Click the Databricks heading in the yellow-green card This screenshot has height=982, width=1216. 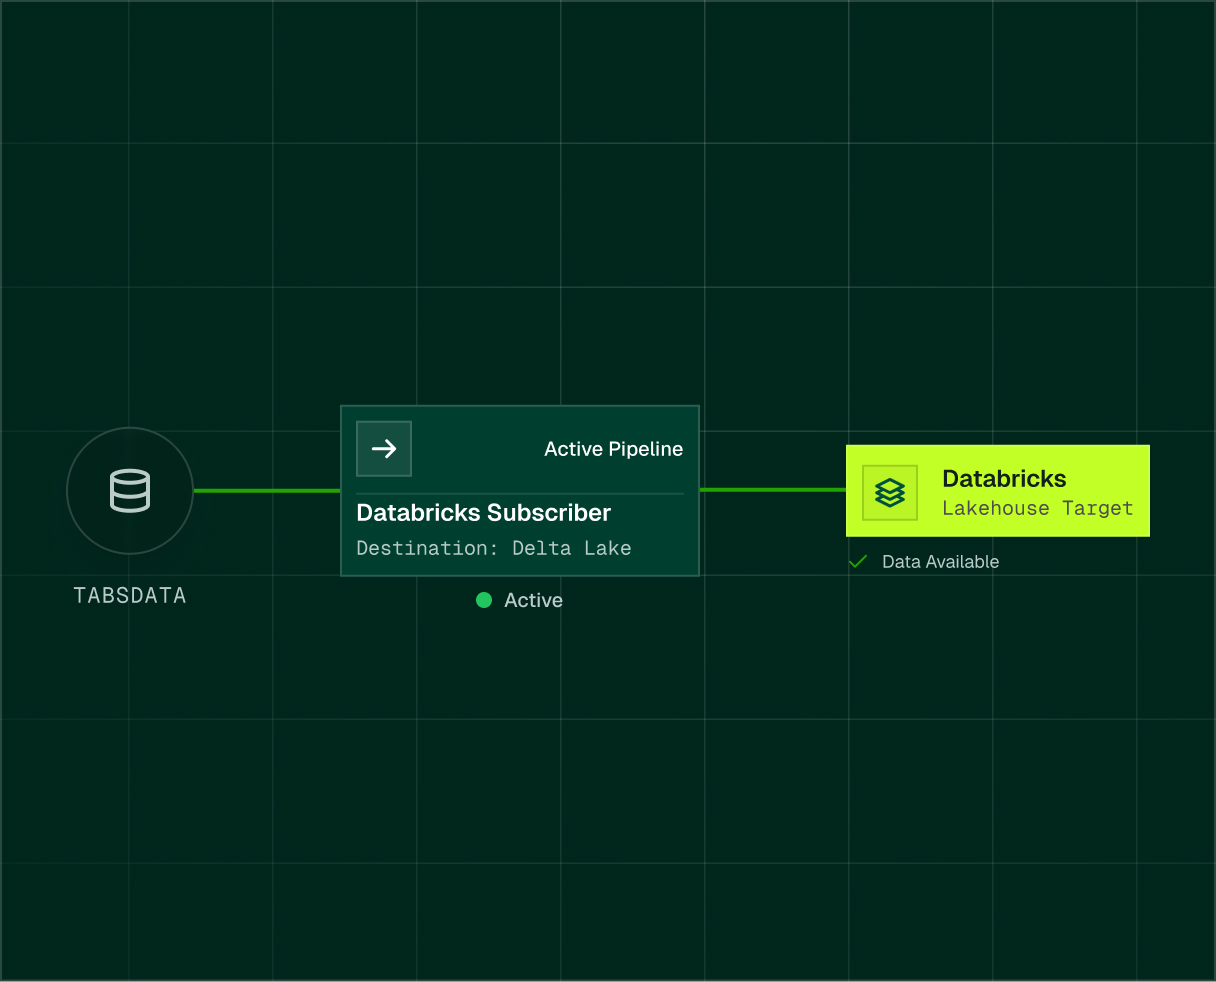click(1004, 479)
